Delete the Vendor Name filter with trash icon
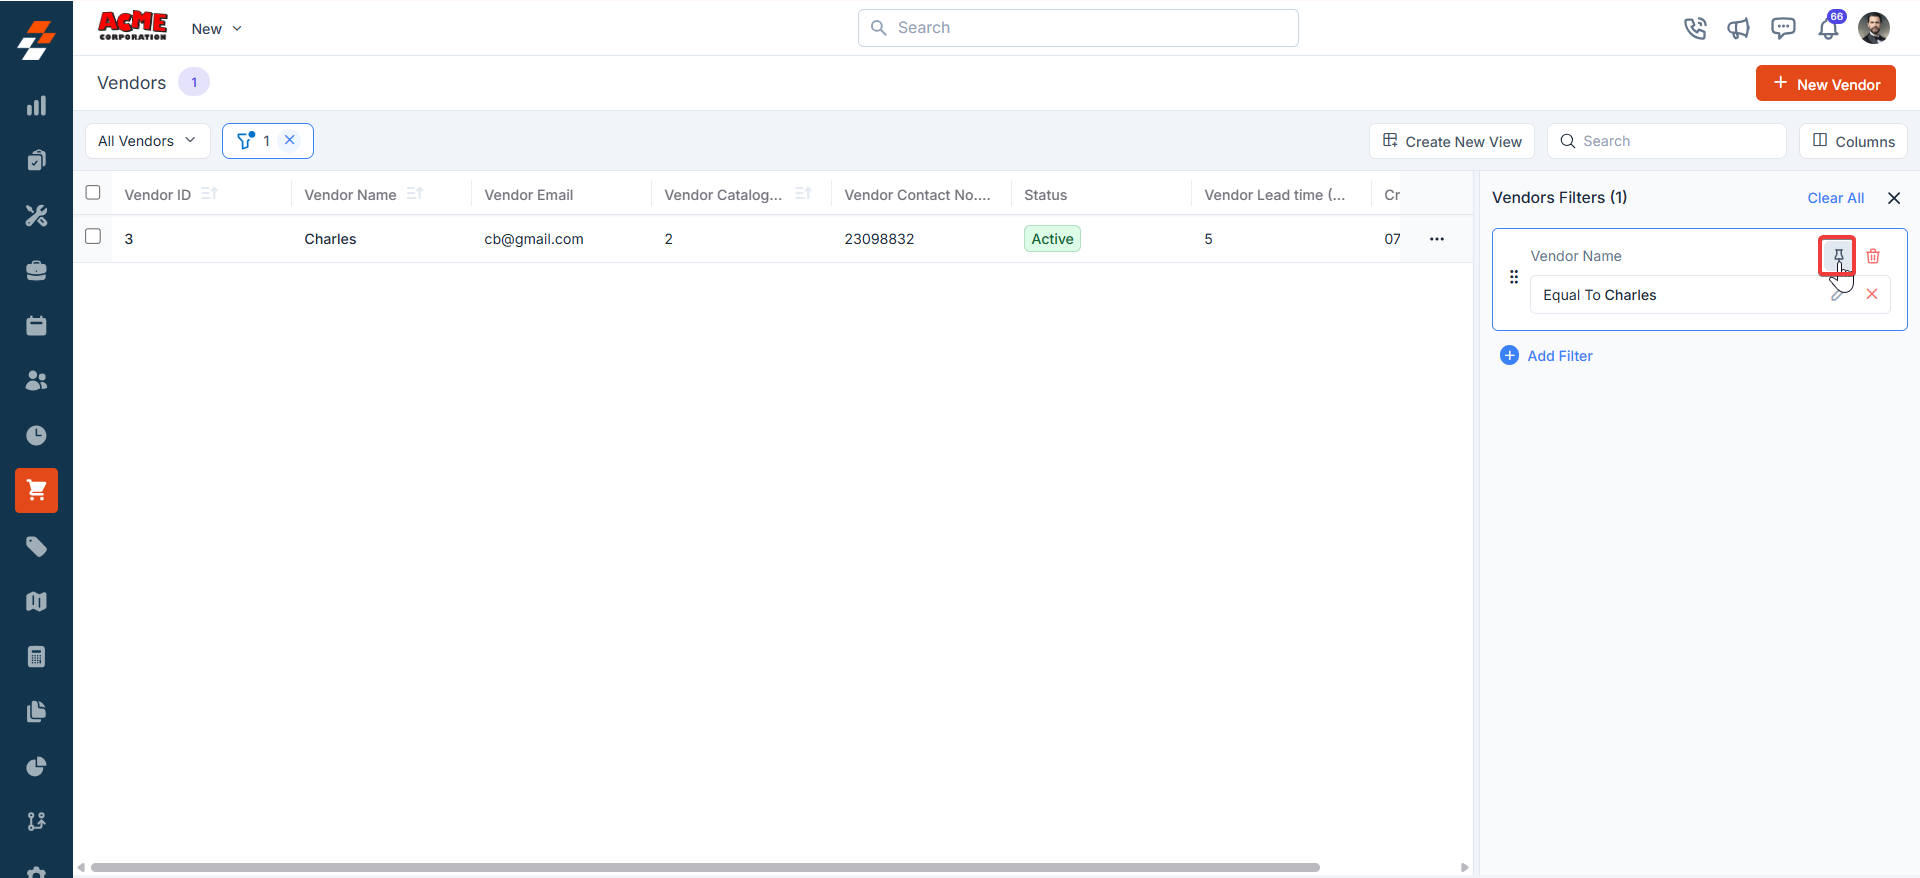This screenshot has height=878, width=1920. pyautogui.click(x=1873, y=256)
